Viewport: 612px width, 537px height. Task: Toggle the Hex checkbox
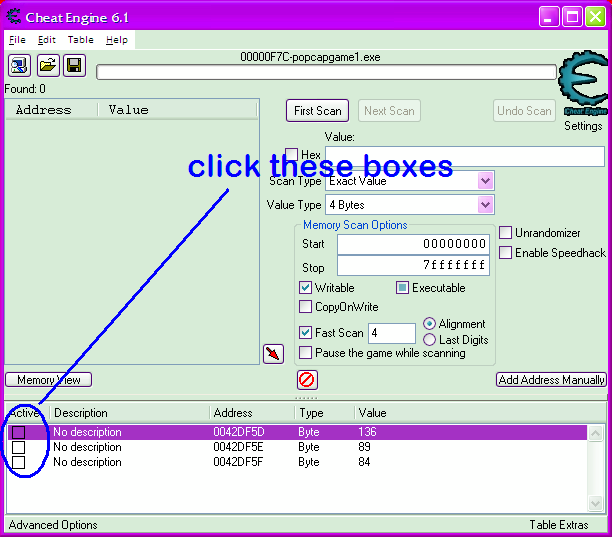[x=291, y=154]
